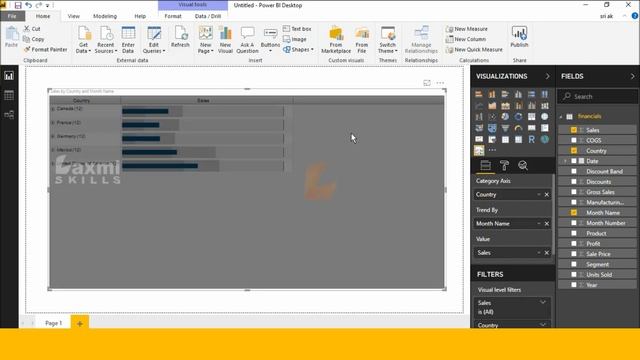This screenshot has height=360, width=640.
Task: Click the Save icon in title bar
Action: pyautogui.click(x=18, y=5)
